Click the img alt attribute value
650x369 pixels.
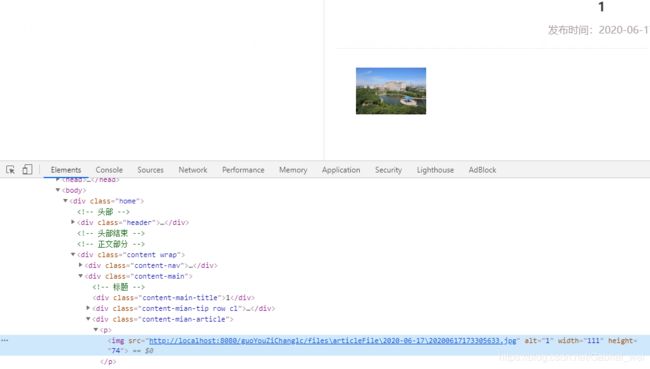pos(549,341)
